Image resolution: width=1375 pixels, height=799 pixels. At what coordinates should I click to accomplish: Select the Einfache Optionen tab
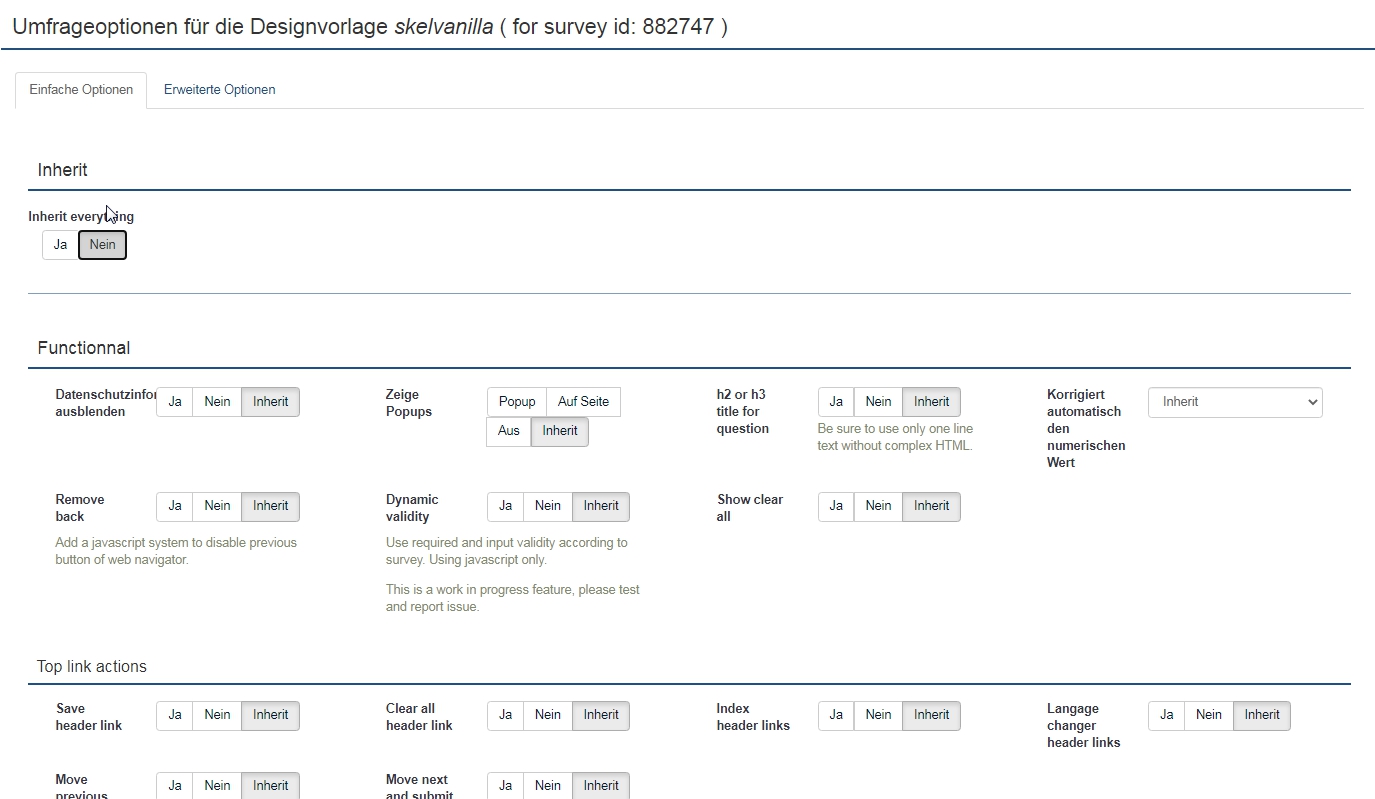(x=81, y=90)
